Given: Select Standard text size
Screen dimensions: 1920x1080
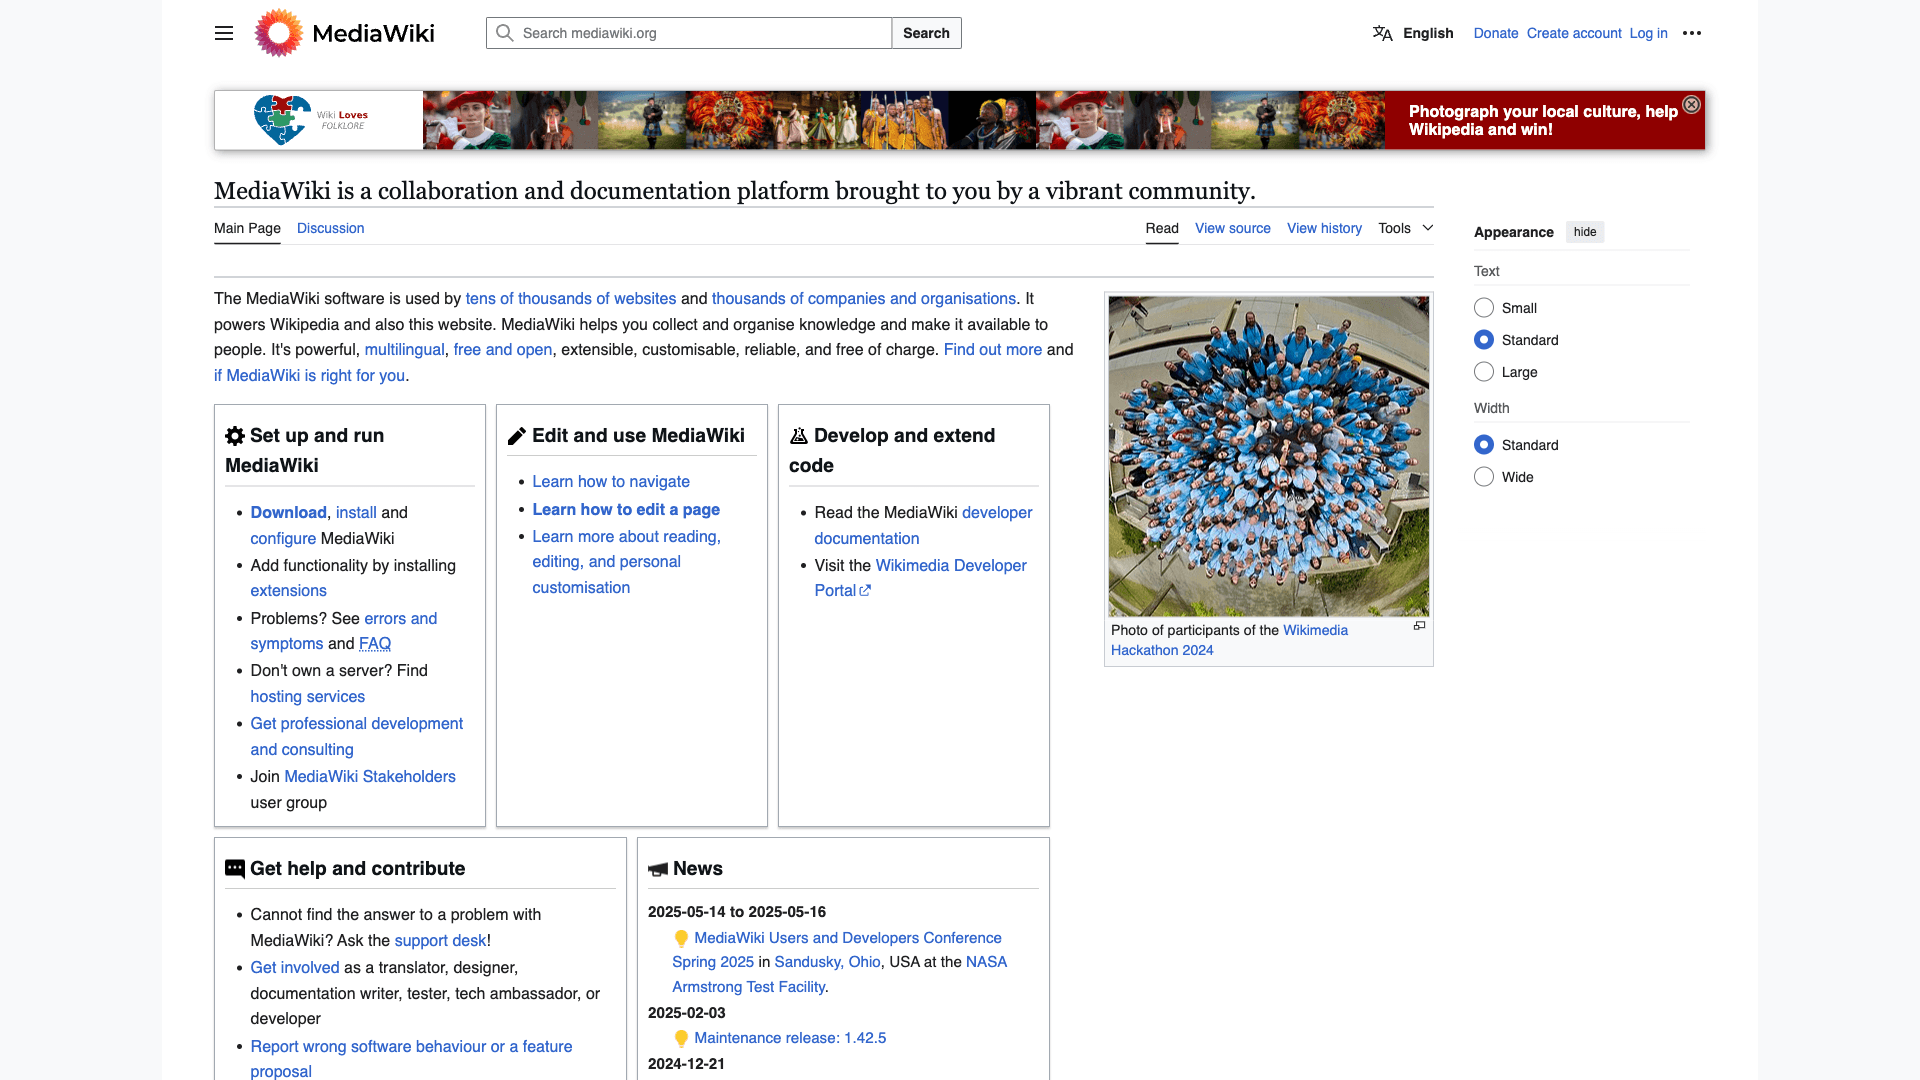Looking at the screenshot, I should point(1484,340).
